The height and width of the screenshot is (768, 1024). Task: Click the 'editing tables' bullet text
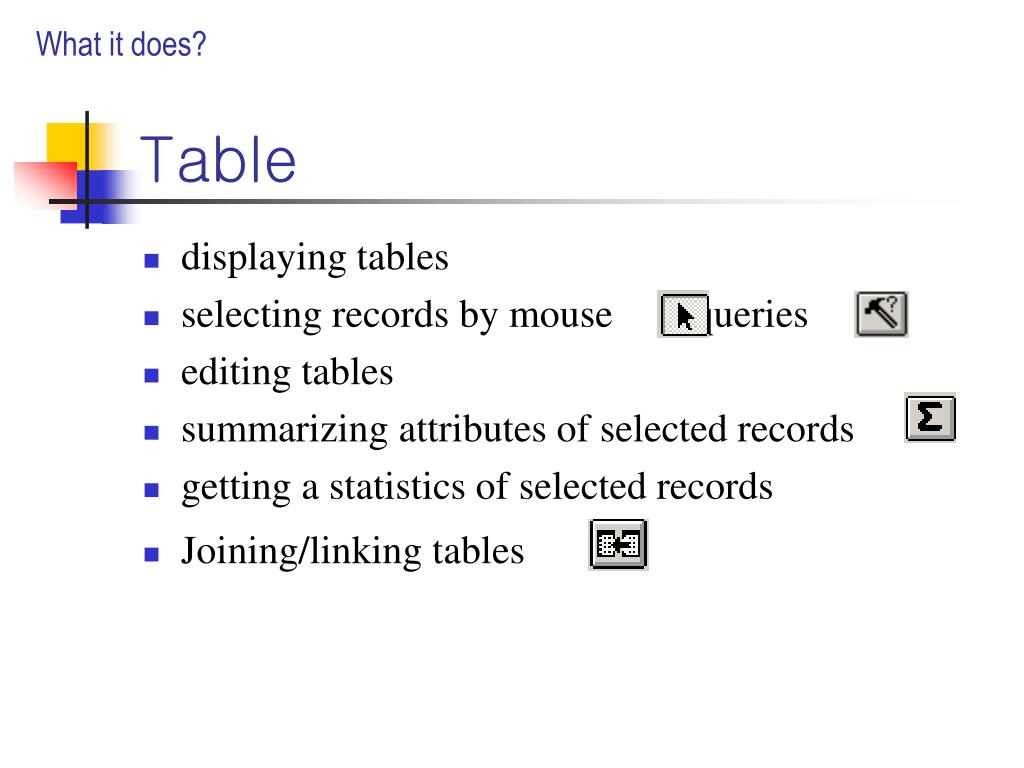[x=287, y=374]
